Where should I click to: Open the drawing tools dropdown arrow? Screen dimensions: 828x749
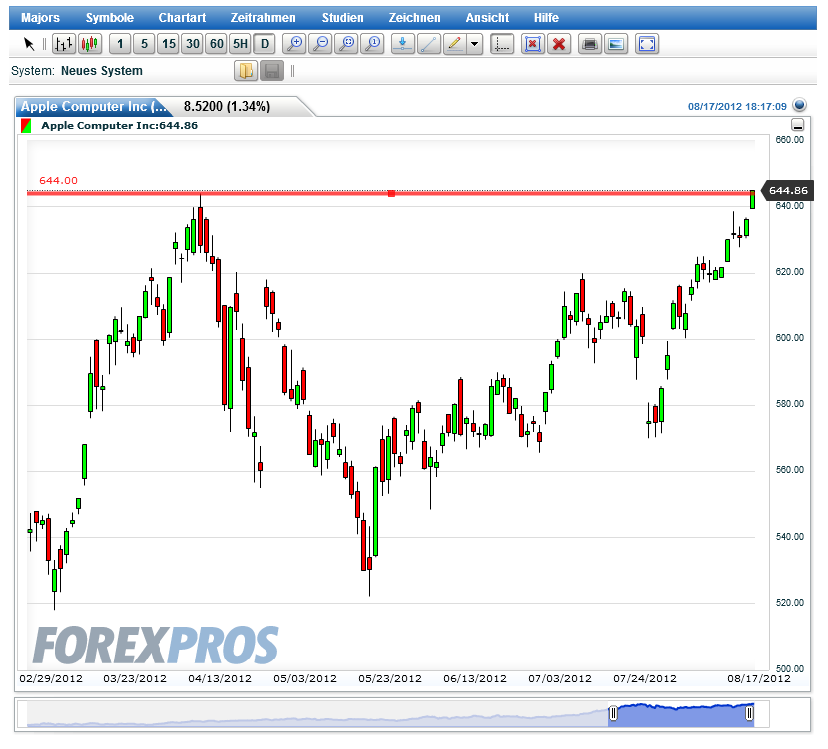pos(475,44)
